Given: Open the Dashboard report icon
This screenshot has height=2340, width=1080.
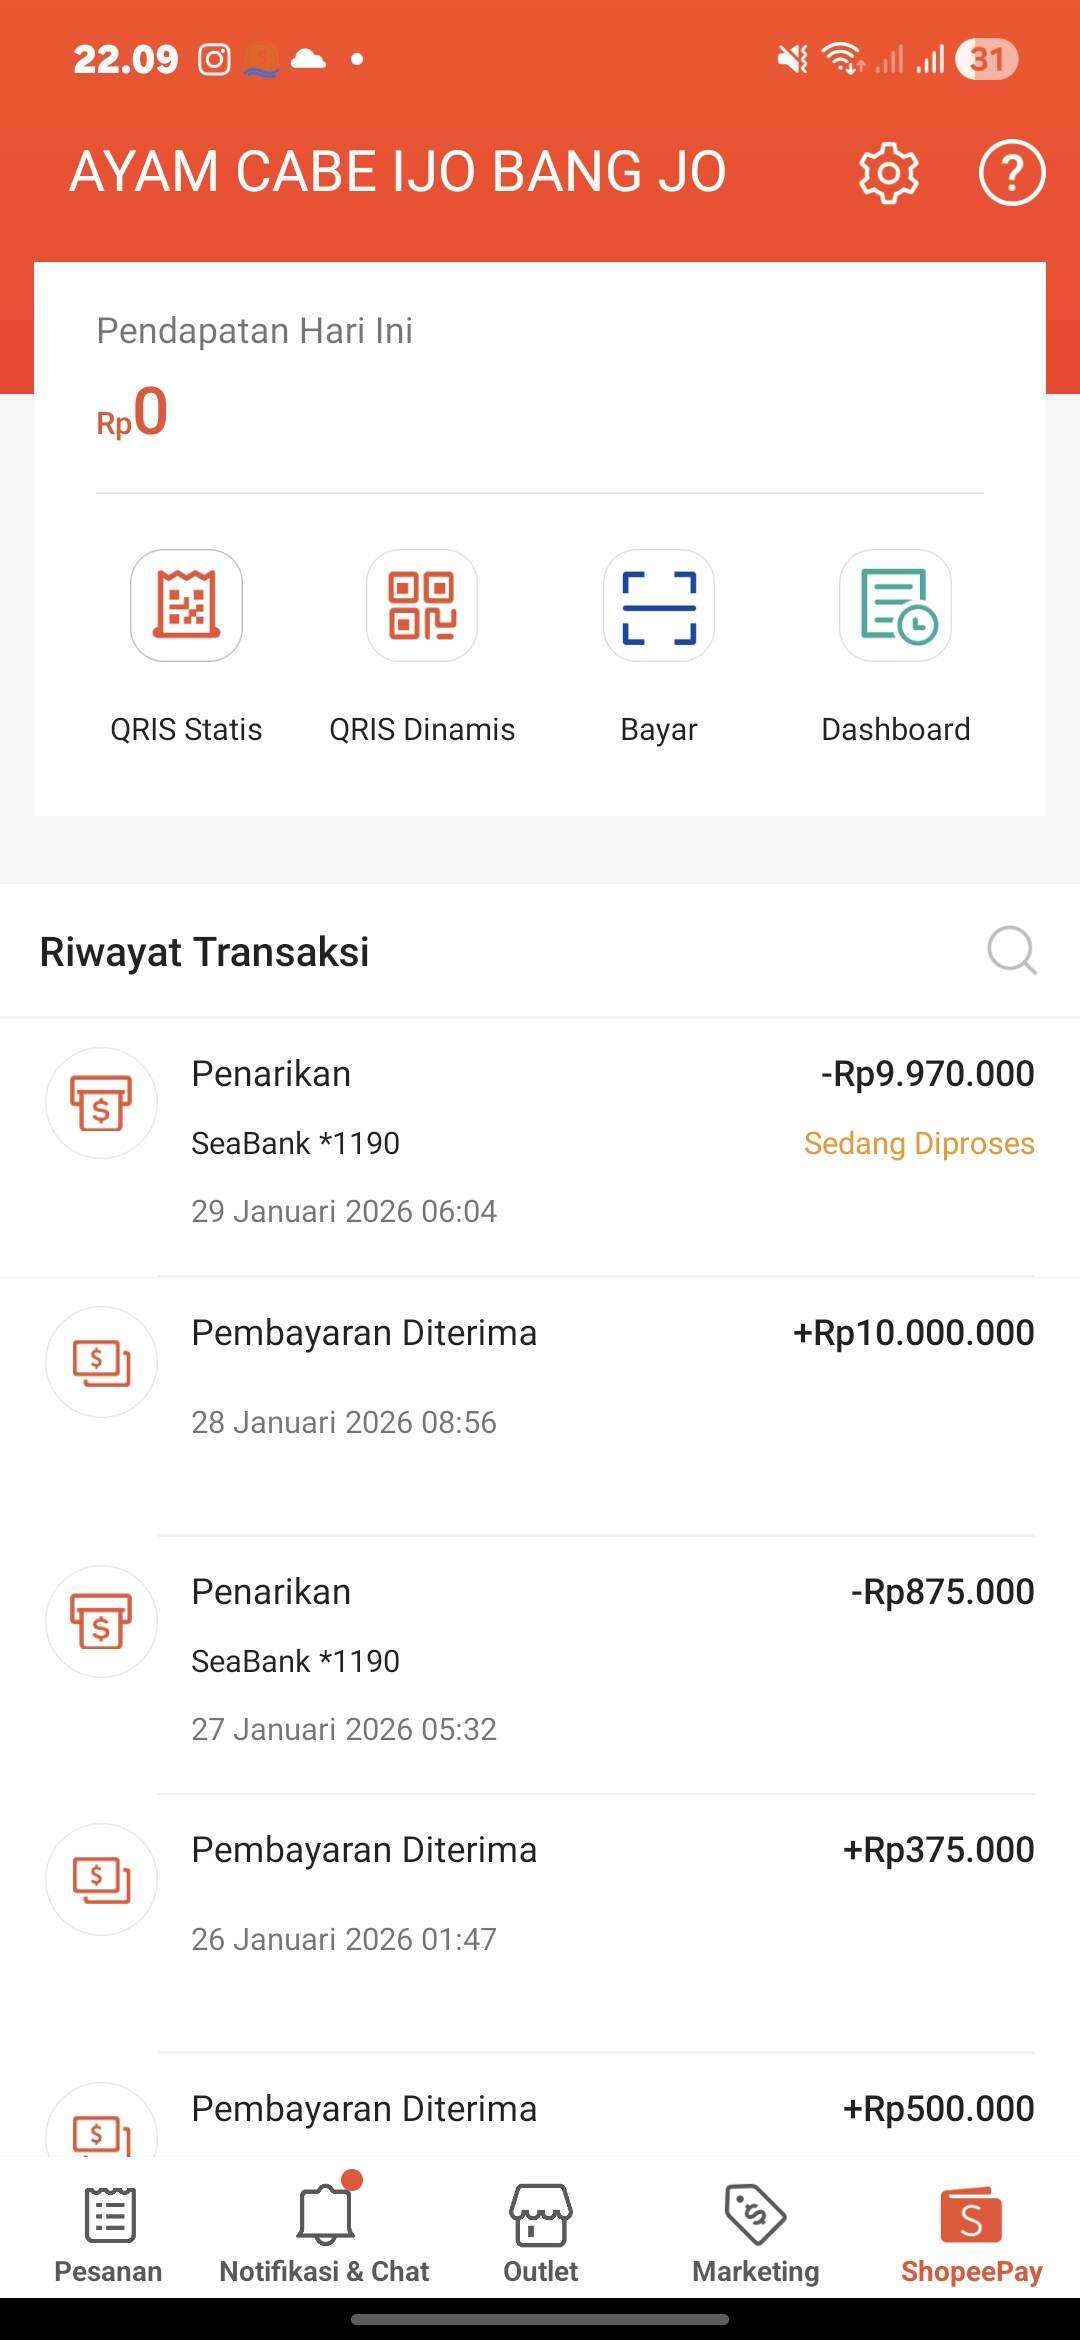Looking at the screenshot, I should click(895, 605).
